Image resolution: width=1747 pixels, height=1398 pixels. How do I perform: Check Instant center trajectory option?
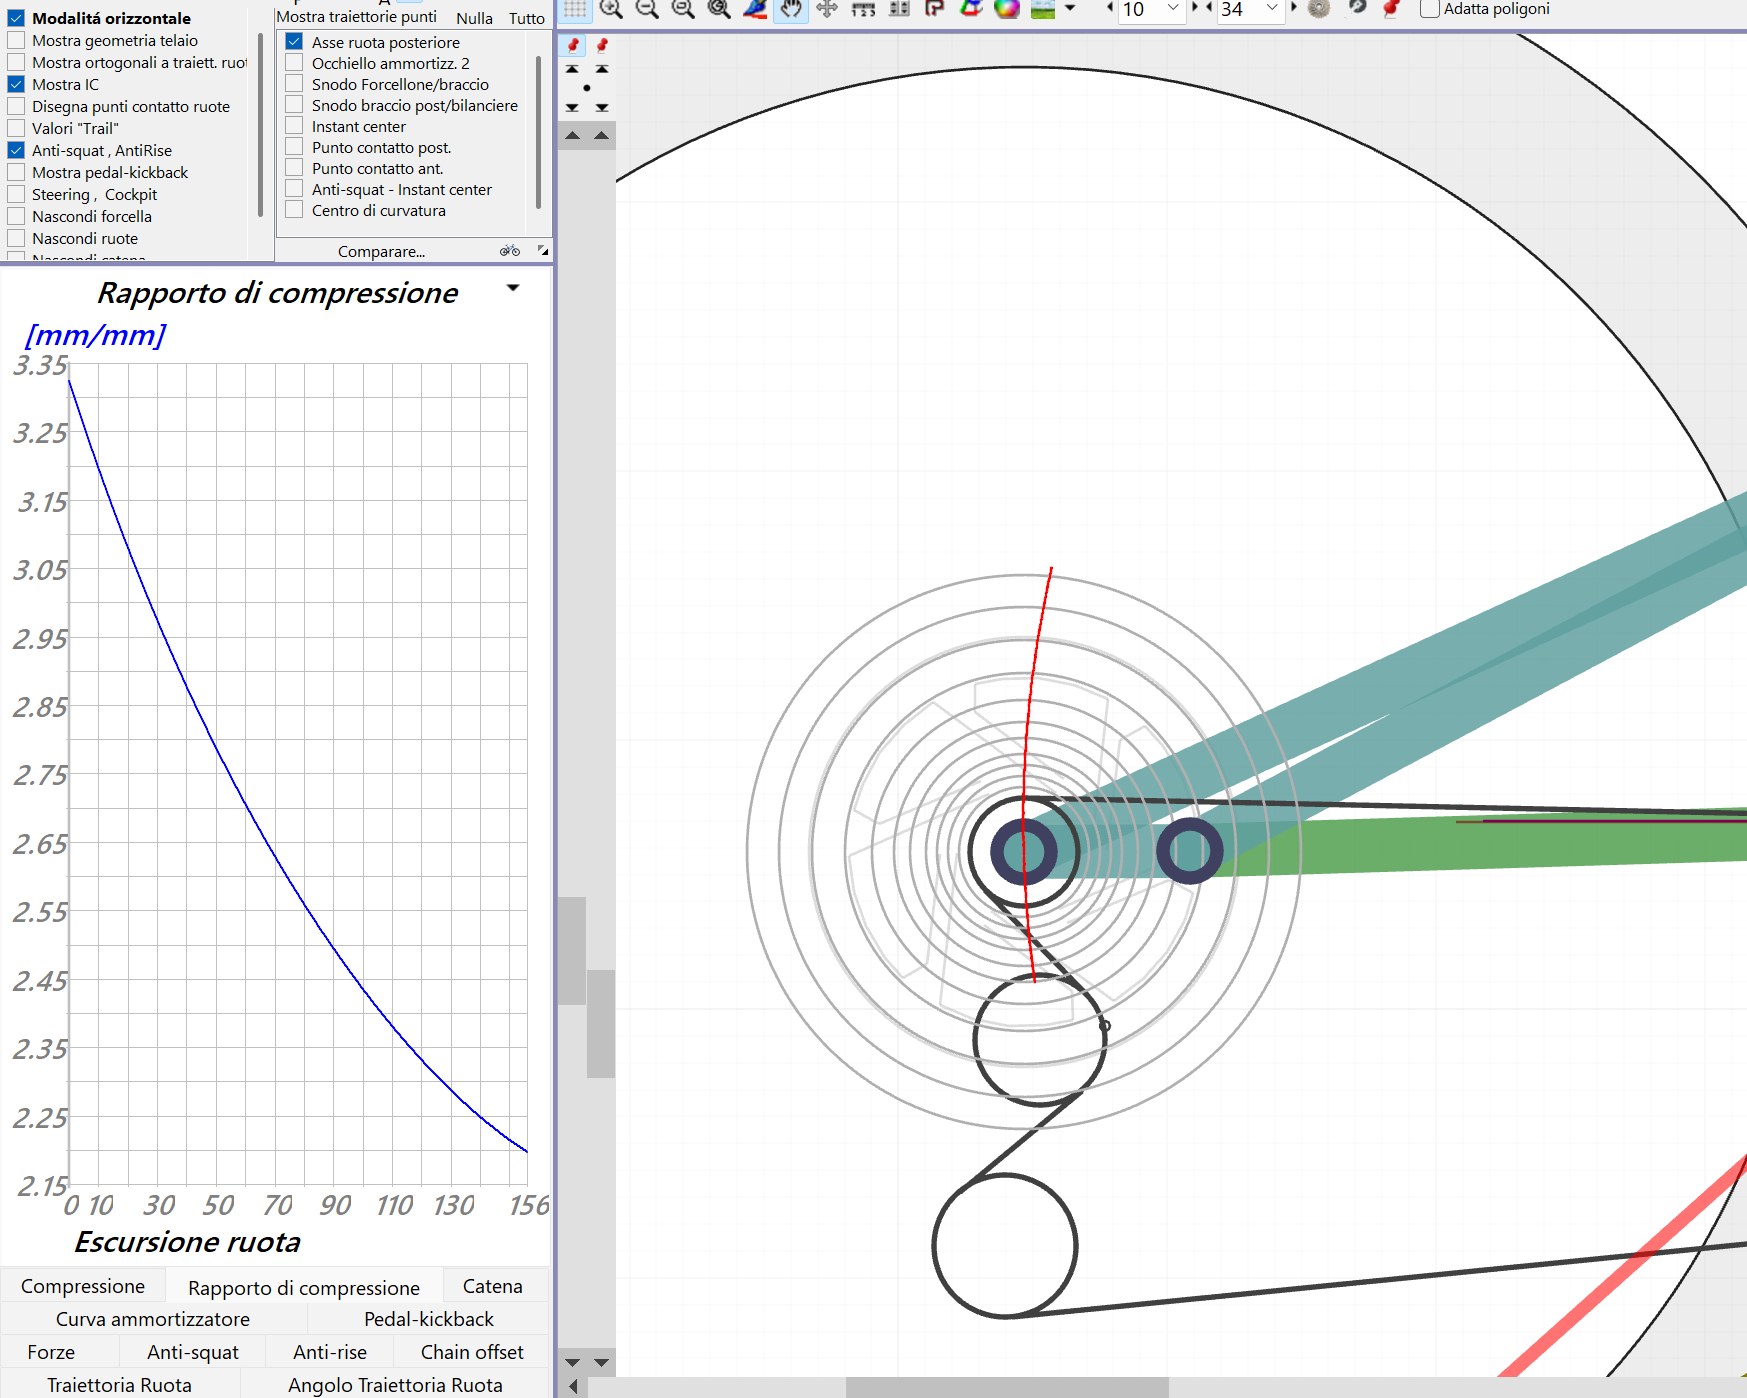point(294,126)
